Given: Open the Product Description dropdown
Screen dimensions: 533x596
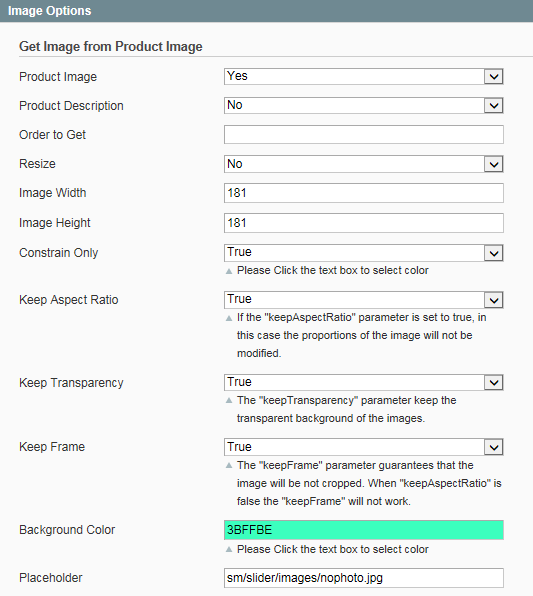Looking at the screenshot, I should 363,105.
